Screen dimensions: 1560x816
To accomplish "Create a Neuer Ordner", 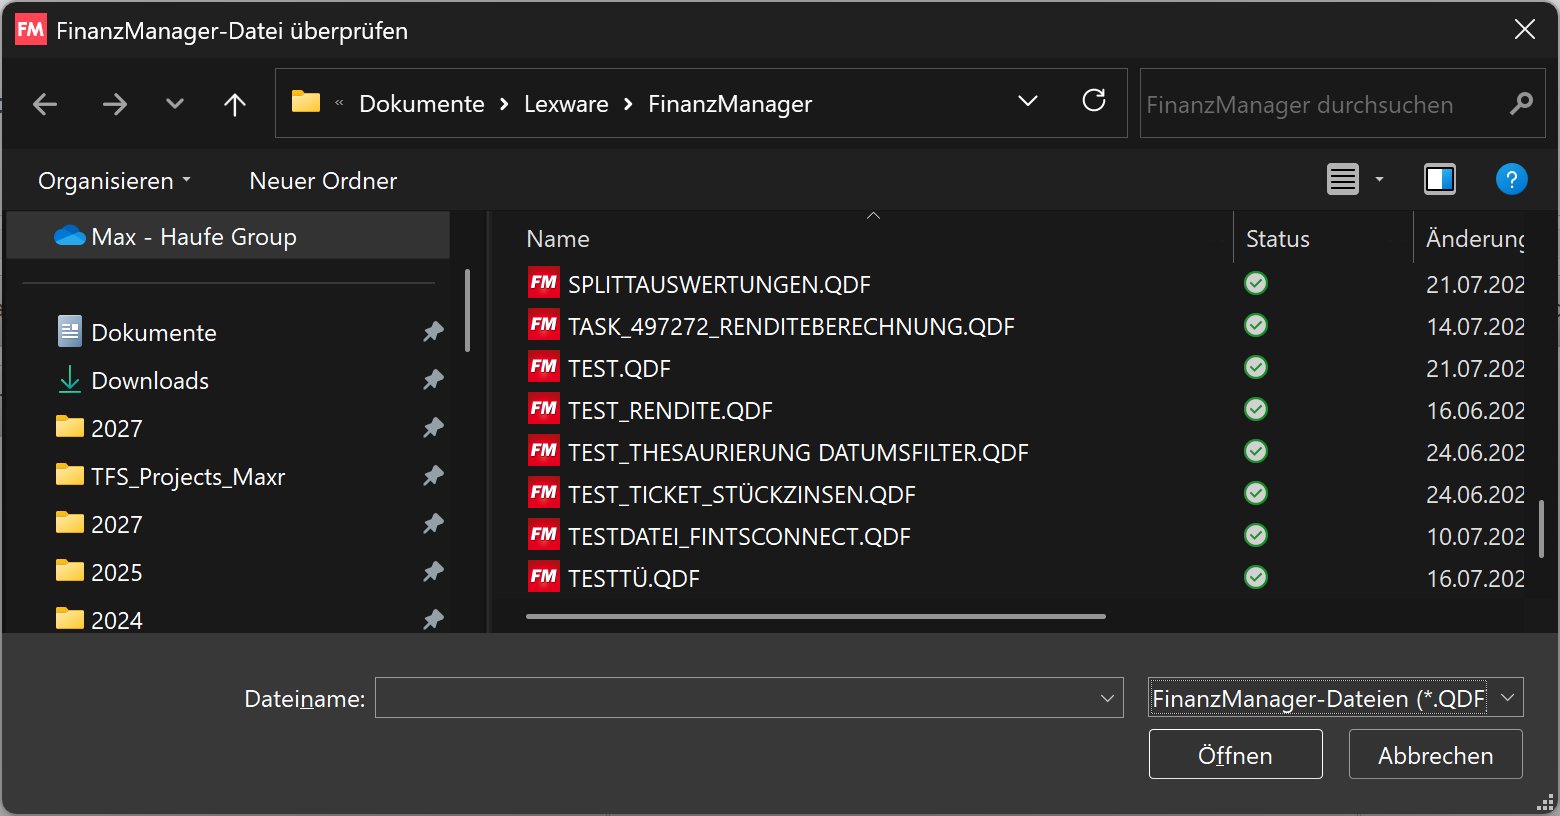I will point(323,181).
